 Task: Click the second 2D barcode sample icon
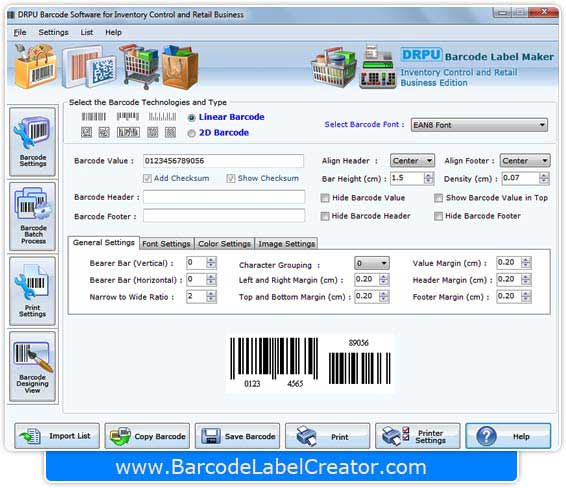104,132
